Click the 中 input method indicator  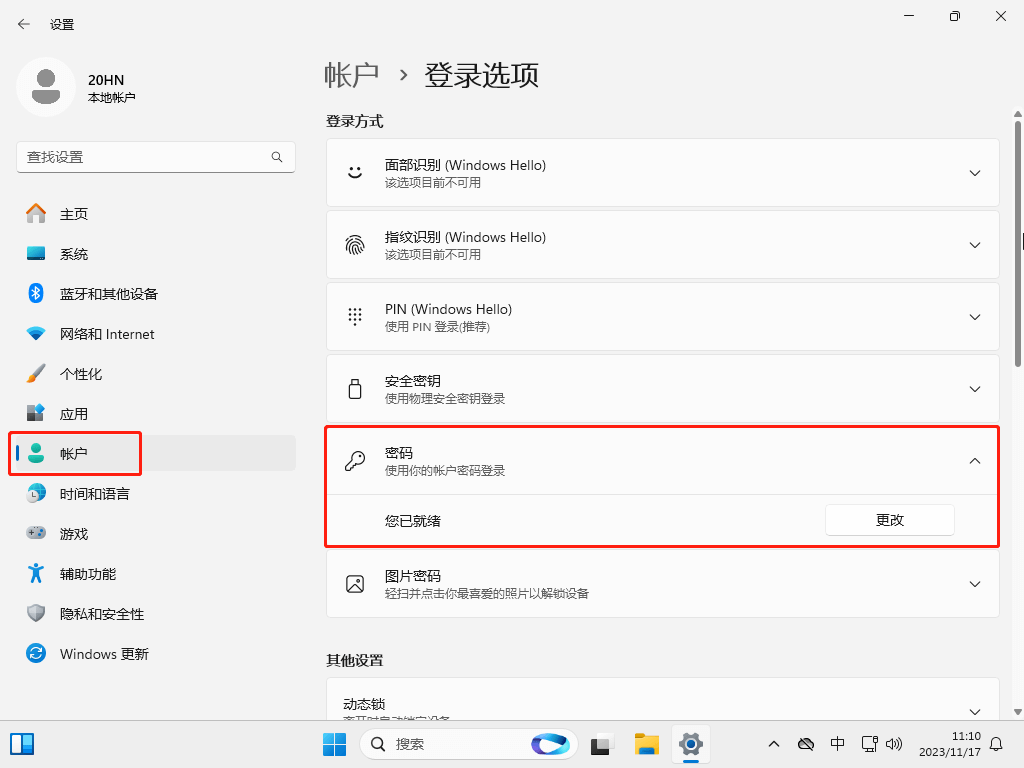(x=837, y=744)
